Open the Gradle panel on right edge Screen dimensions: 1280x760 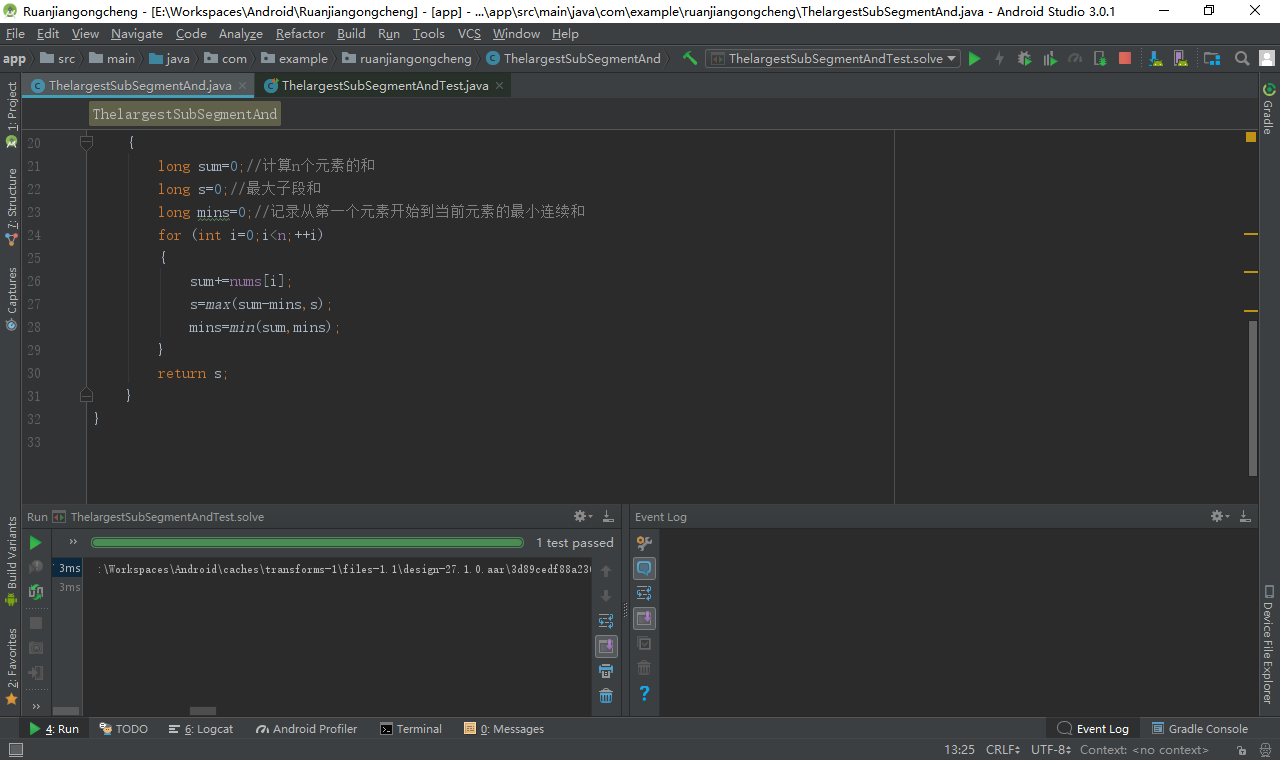point(1268,108)
